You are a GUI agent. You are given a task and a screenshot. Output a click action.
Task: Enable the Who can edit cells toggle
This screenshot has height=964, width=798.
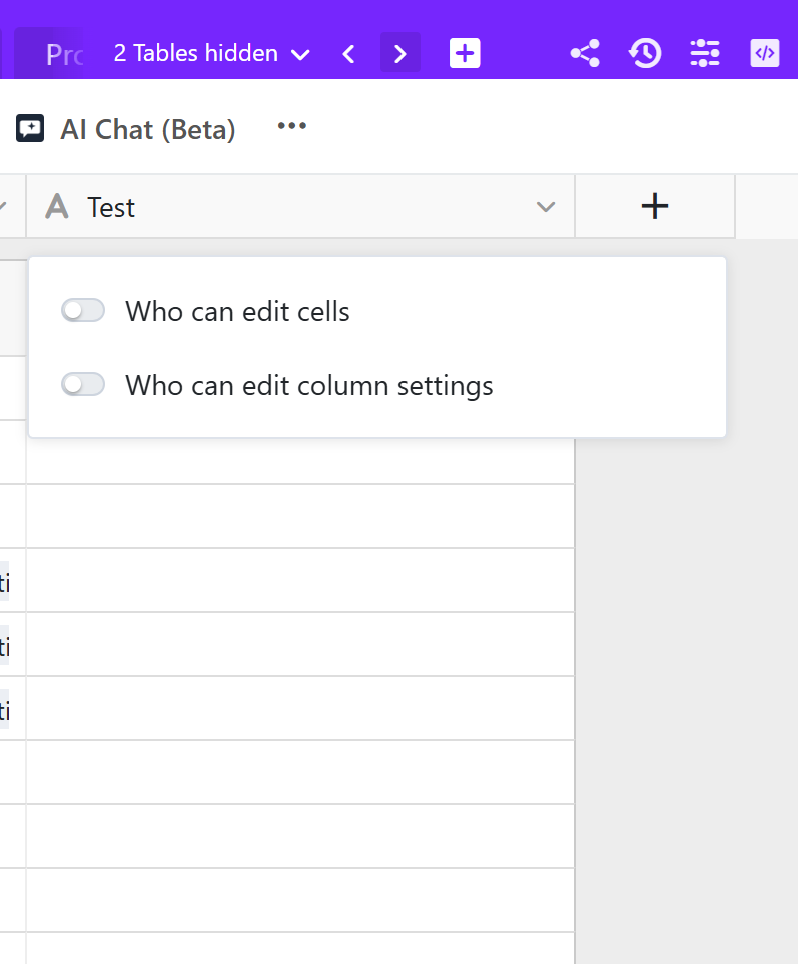pyautogui.click(x=83, y=310)
